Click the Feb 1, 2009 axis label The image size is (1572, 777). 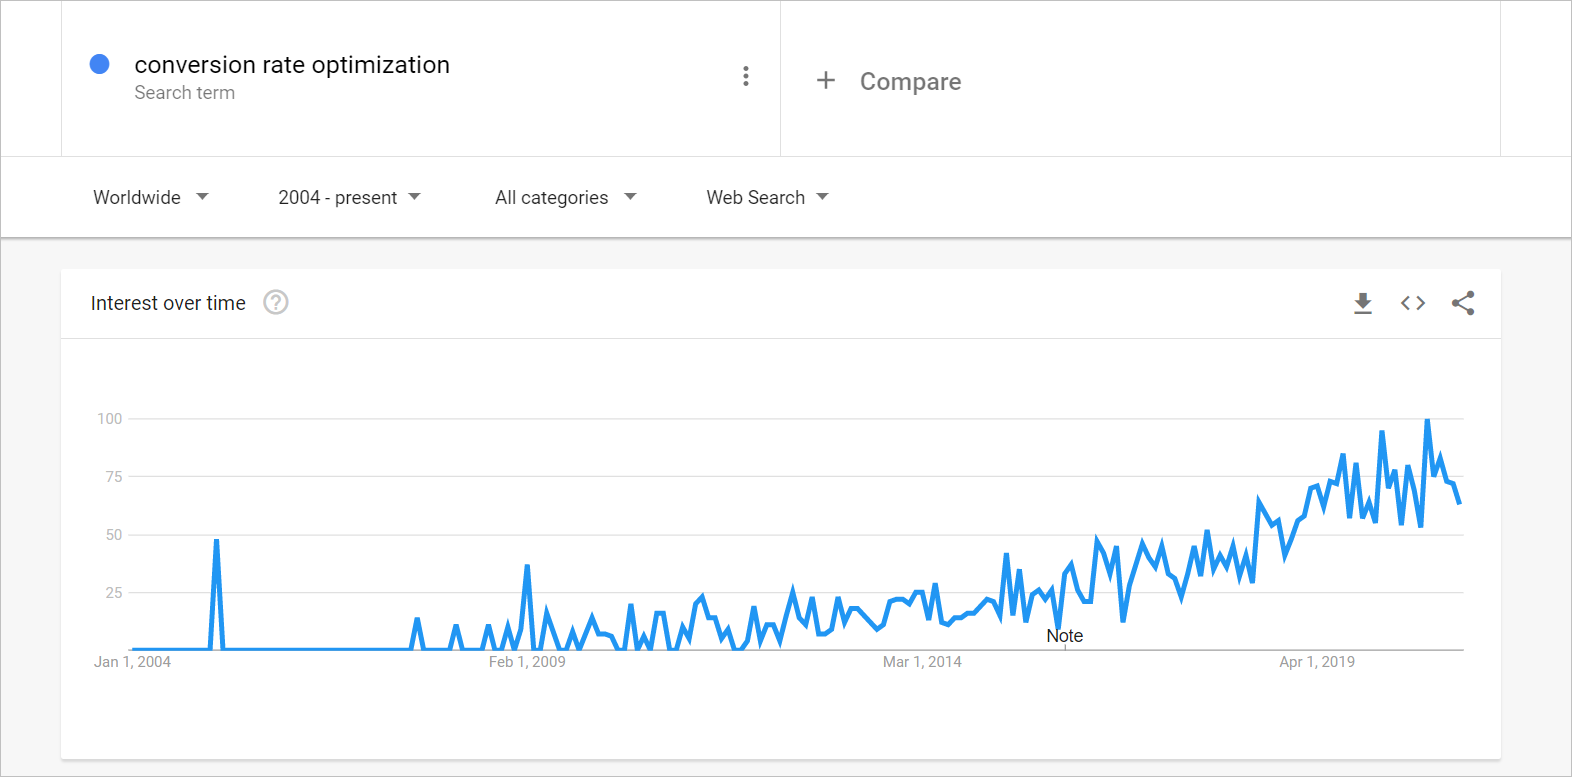527,661
